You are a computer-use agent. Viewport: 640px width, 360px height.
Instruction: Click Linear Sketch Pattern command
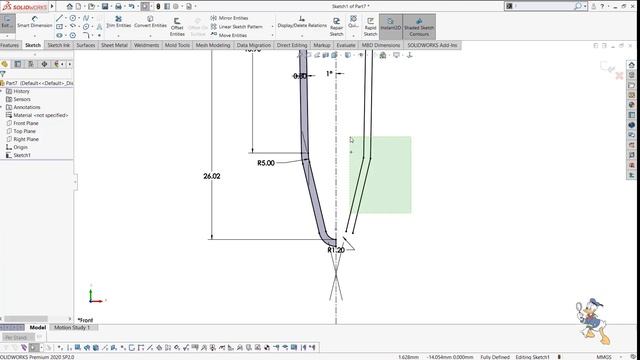click(237, 27)
